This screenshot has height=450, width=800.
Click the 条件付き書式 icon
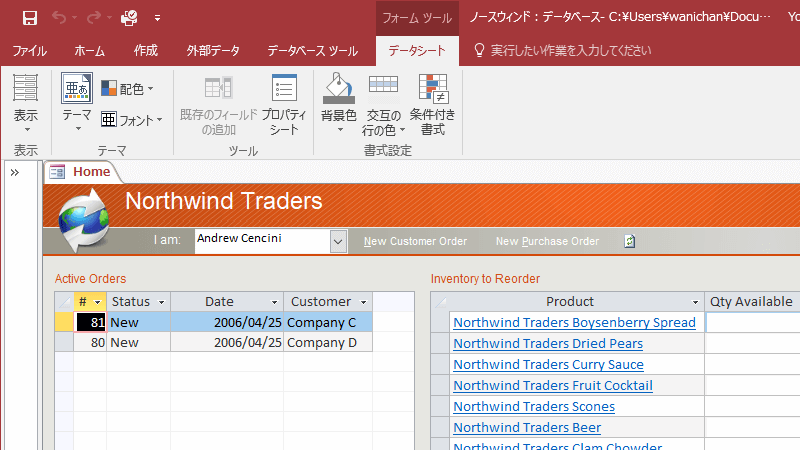pyautogui.click(x=433, y=88)
